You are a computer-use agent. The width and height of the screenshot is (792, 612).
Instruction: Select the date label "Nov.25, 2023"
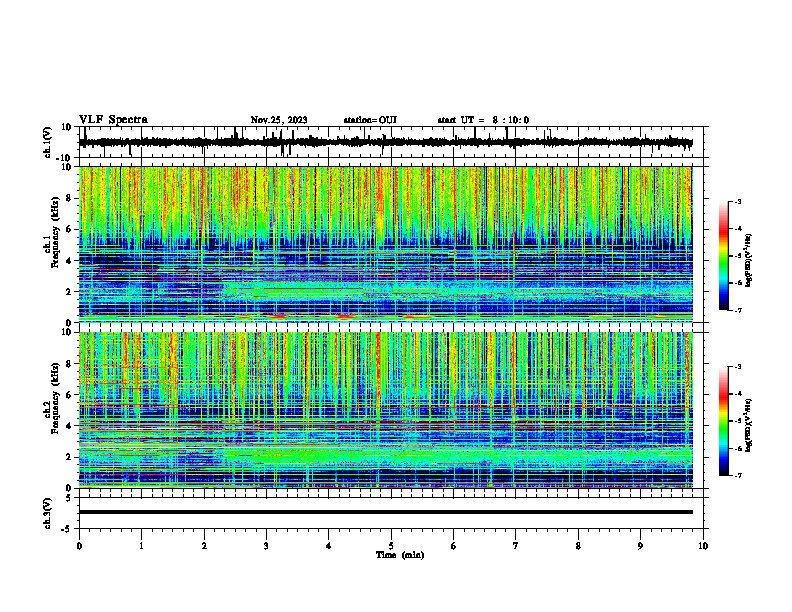tap(279, 120)
